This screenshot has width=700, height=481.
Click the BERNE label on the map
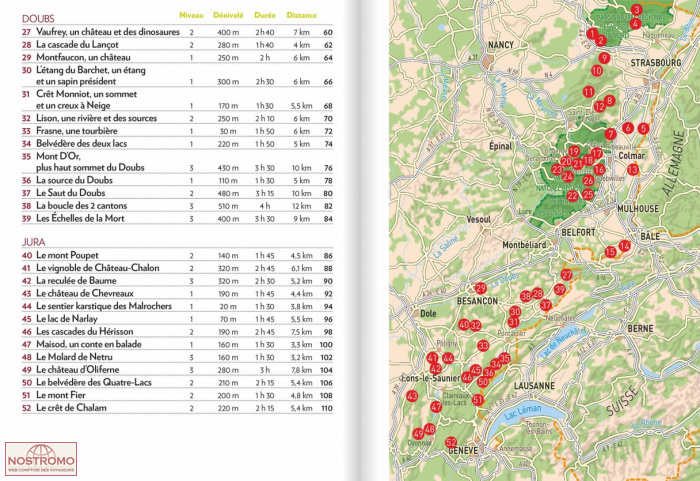coord(641,329)
